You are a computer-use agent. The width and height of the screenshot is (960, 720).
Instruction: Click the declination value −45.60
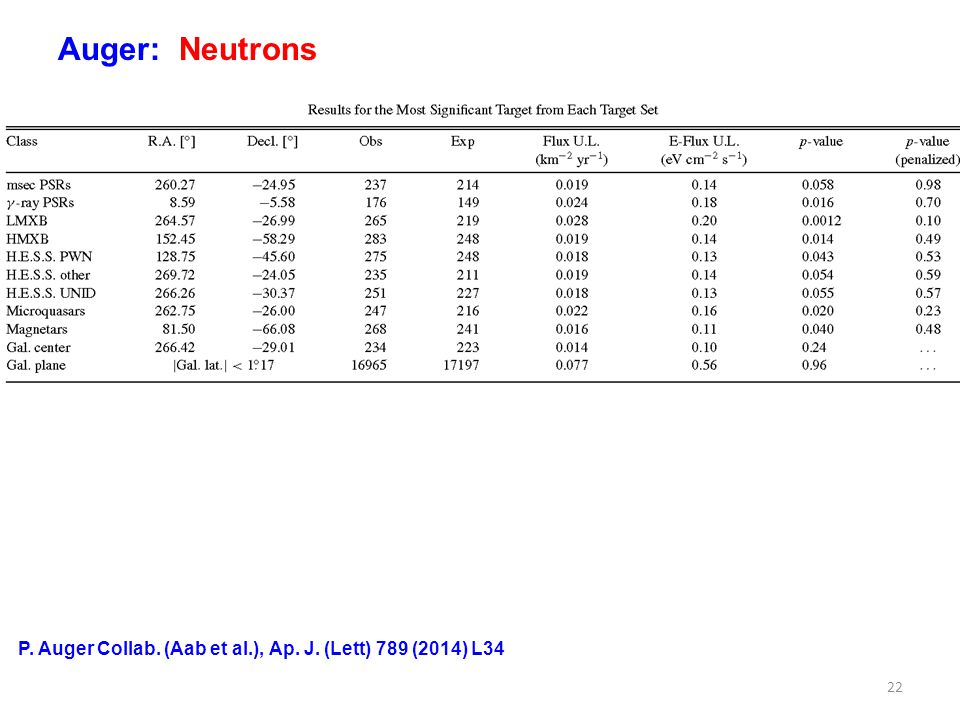coord(274,257)
